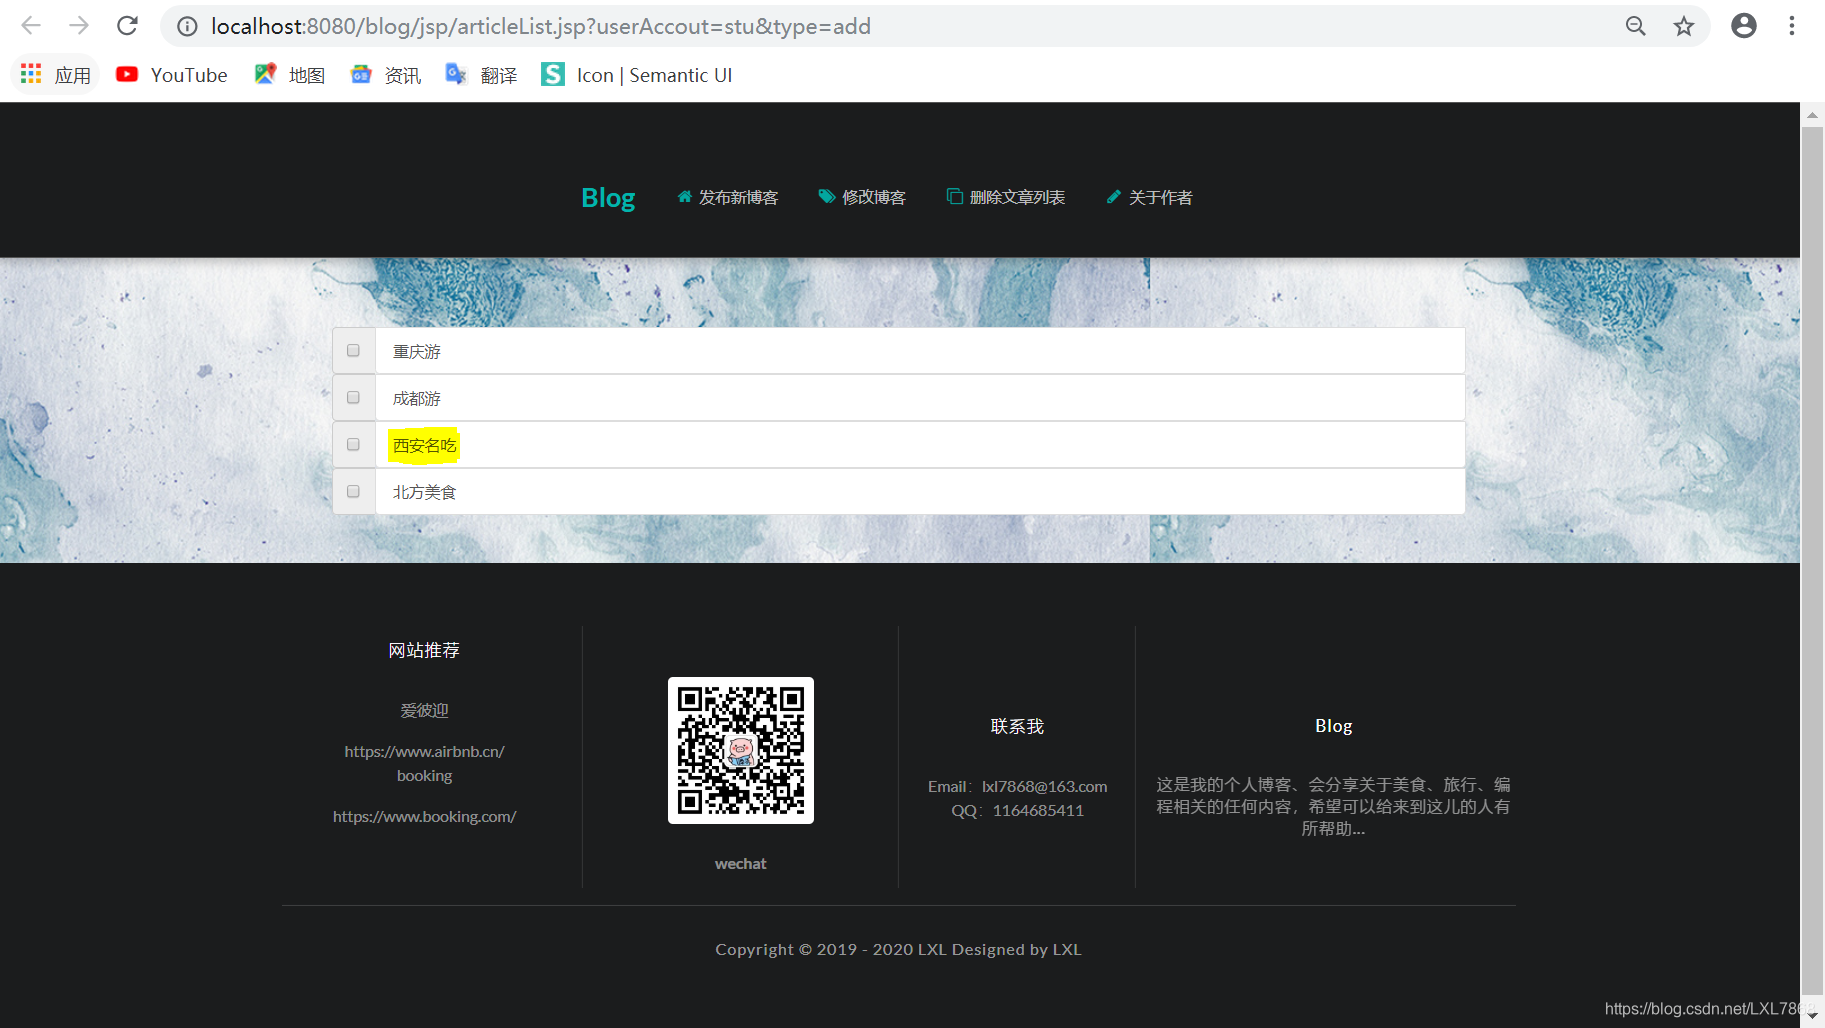The image size is (1825, 1028).
Task: Click the browser forward arrow
Action: (79, 26)
